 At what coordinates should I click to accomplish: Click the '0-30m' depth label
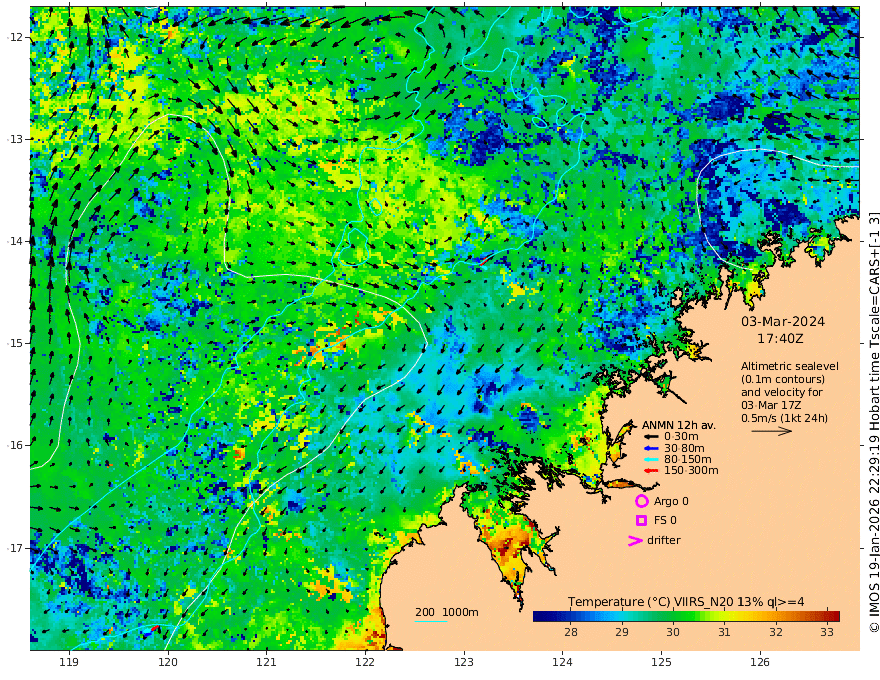point(681,437)
